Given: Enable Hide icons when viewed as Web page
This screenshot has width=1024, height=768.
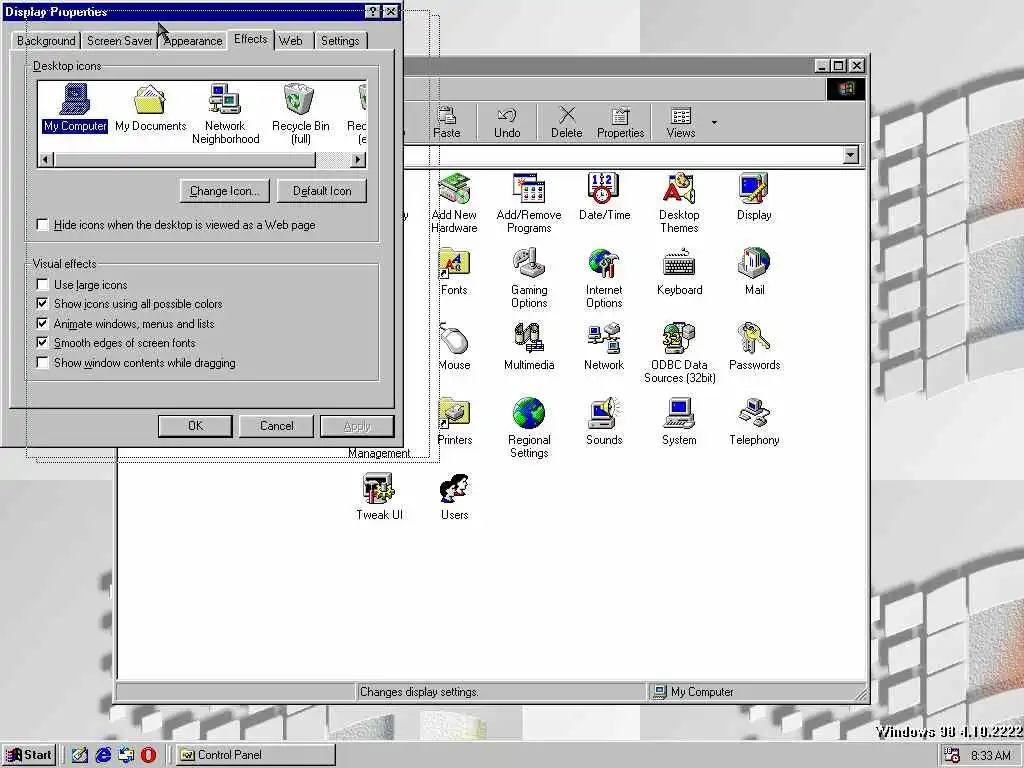Looking at the screenshot, I should pyautogui.click(x=42, y=225).
